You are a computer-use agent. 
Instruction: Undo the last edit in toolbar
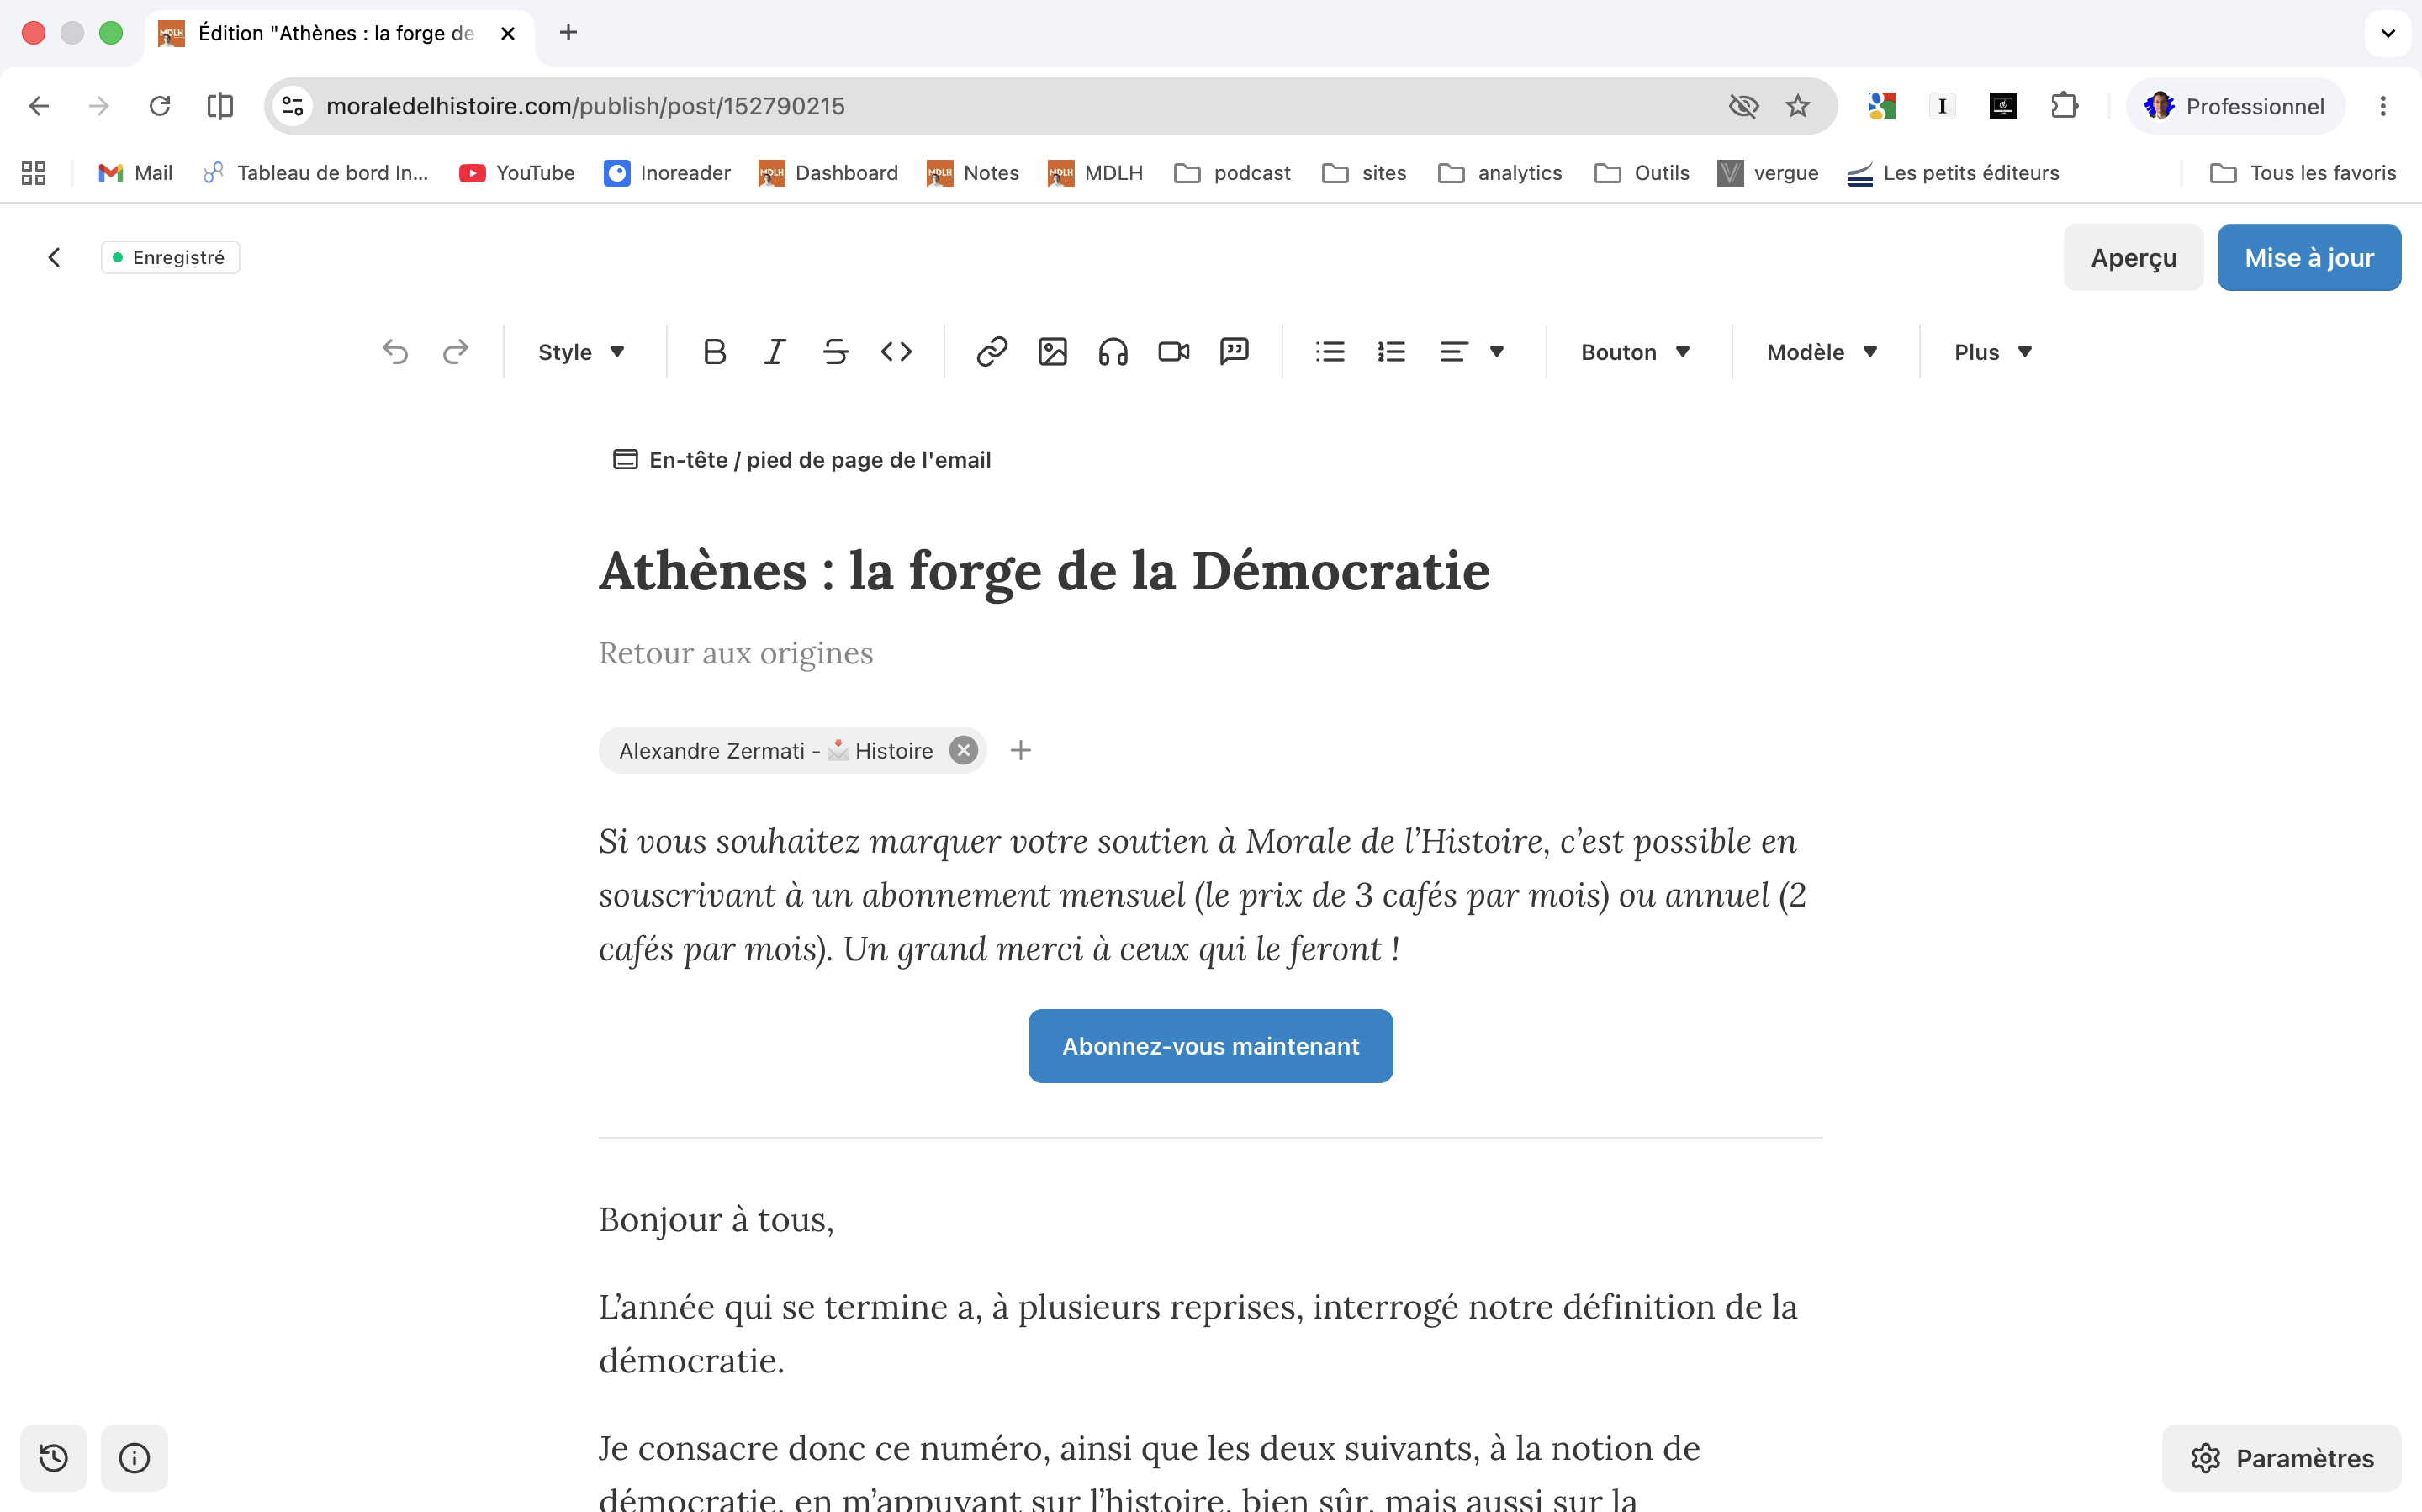395,352
